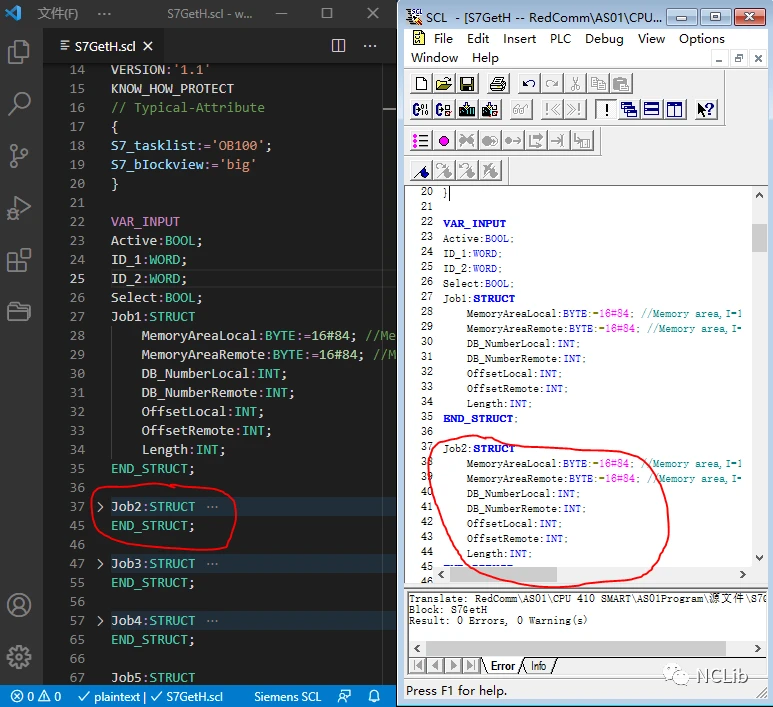Open the Debug menu in SCL editor
The width and height of the screenshot is (773, 707).
(604, 39)
